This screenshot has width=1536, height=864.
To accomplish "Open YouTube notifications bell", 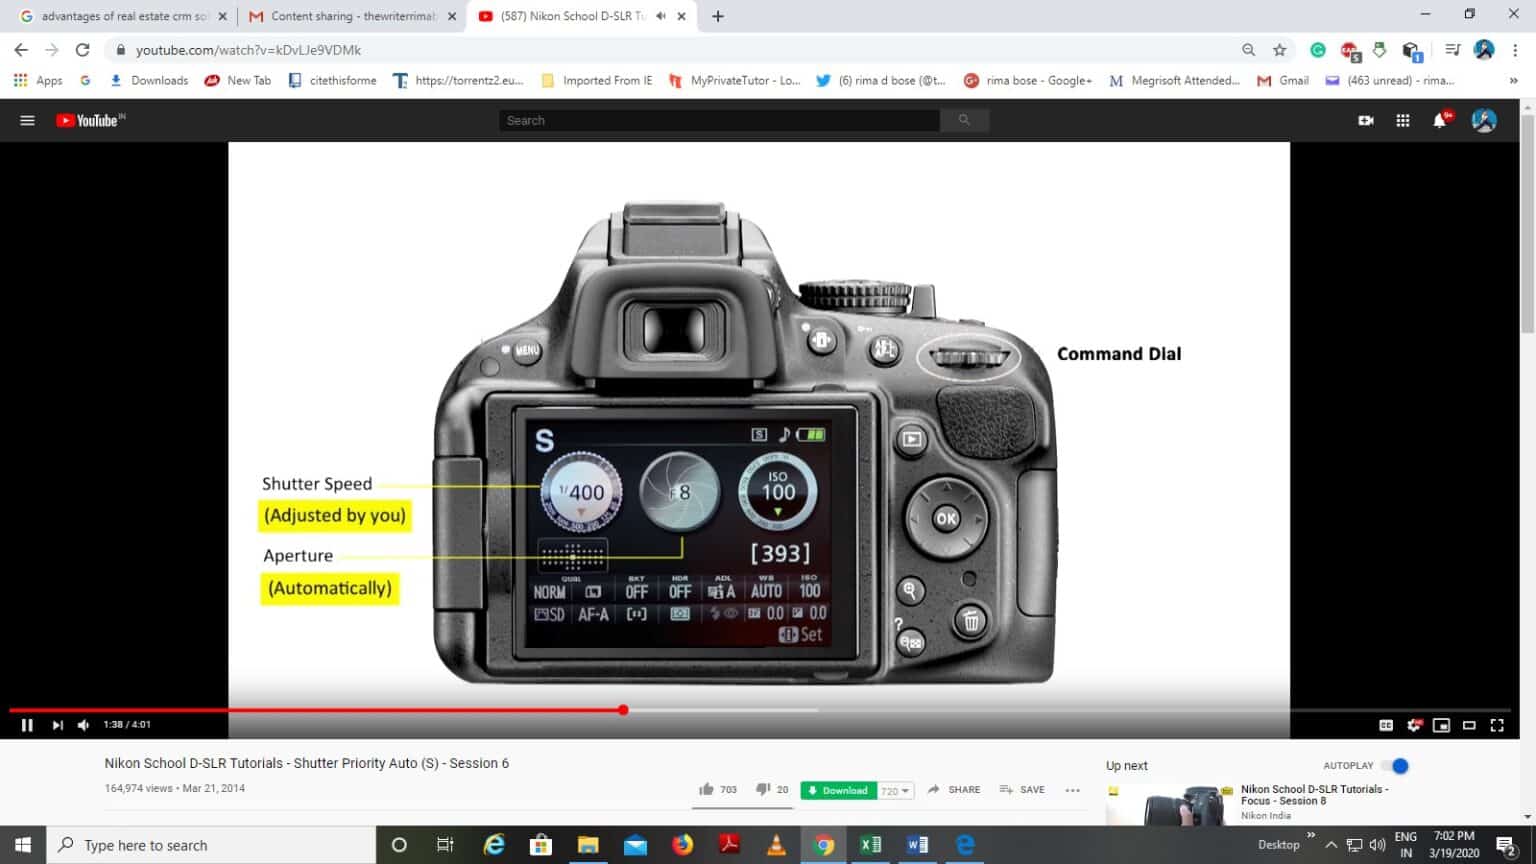I will pos(1440,120).
